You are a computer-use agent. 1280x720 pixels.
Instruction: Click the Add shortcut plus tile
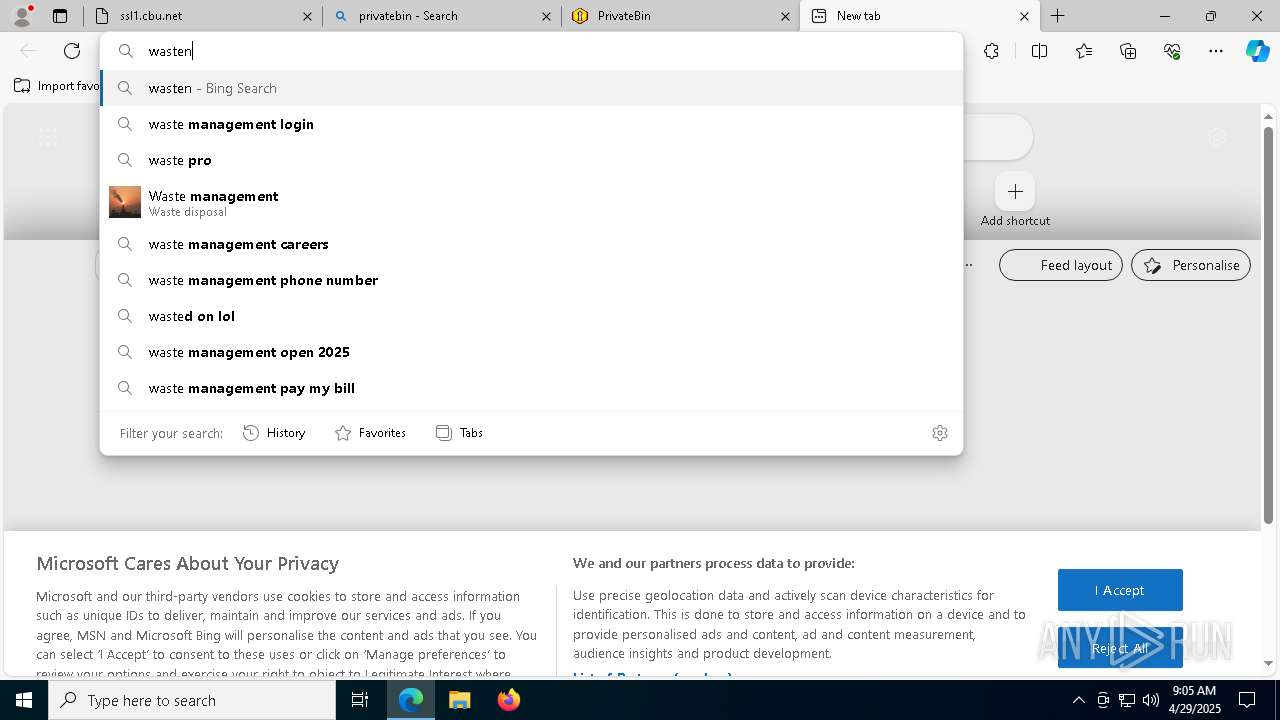tap(1015, 191)
